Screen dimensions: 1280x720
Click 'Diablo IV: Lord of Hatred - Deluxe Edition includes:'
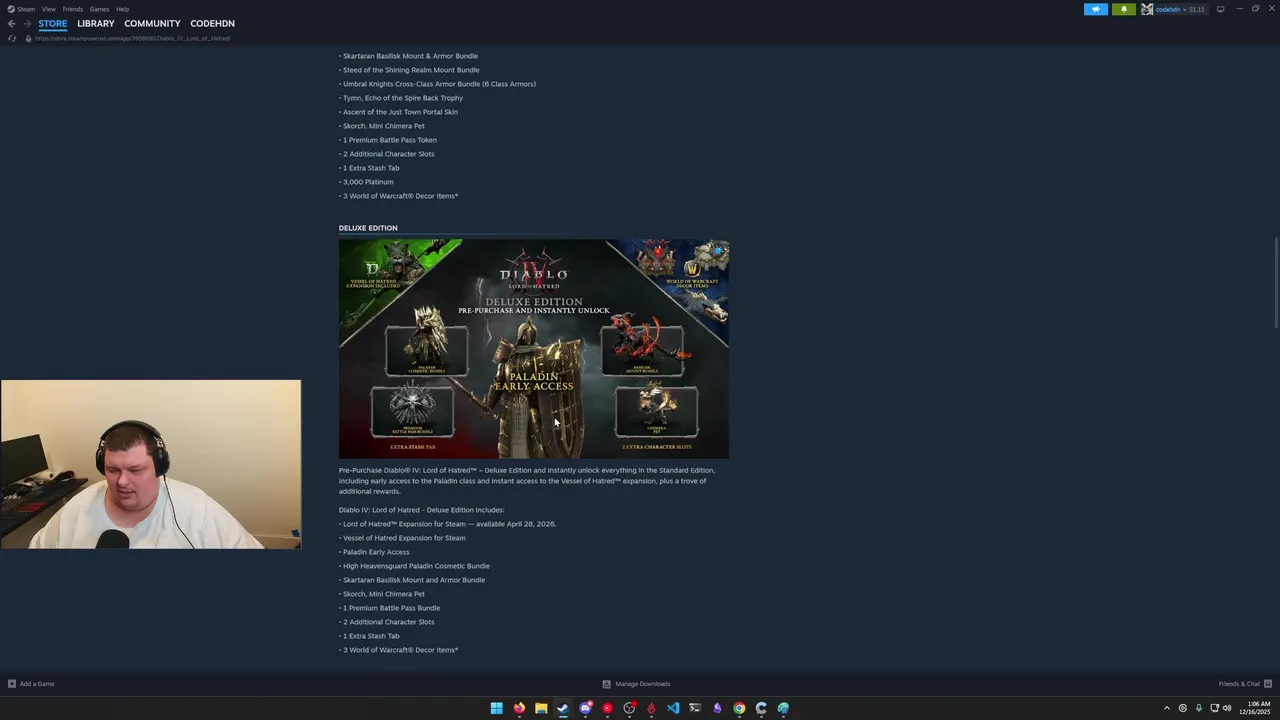pos(422,510)
